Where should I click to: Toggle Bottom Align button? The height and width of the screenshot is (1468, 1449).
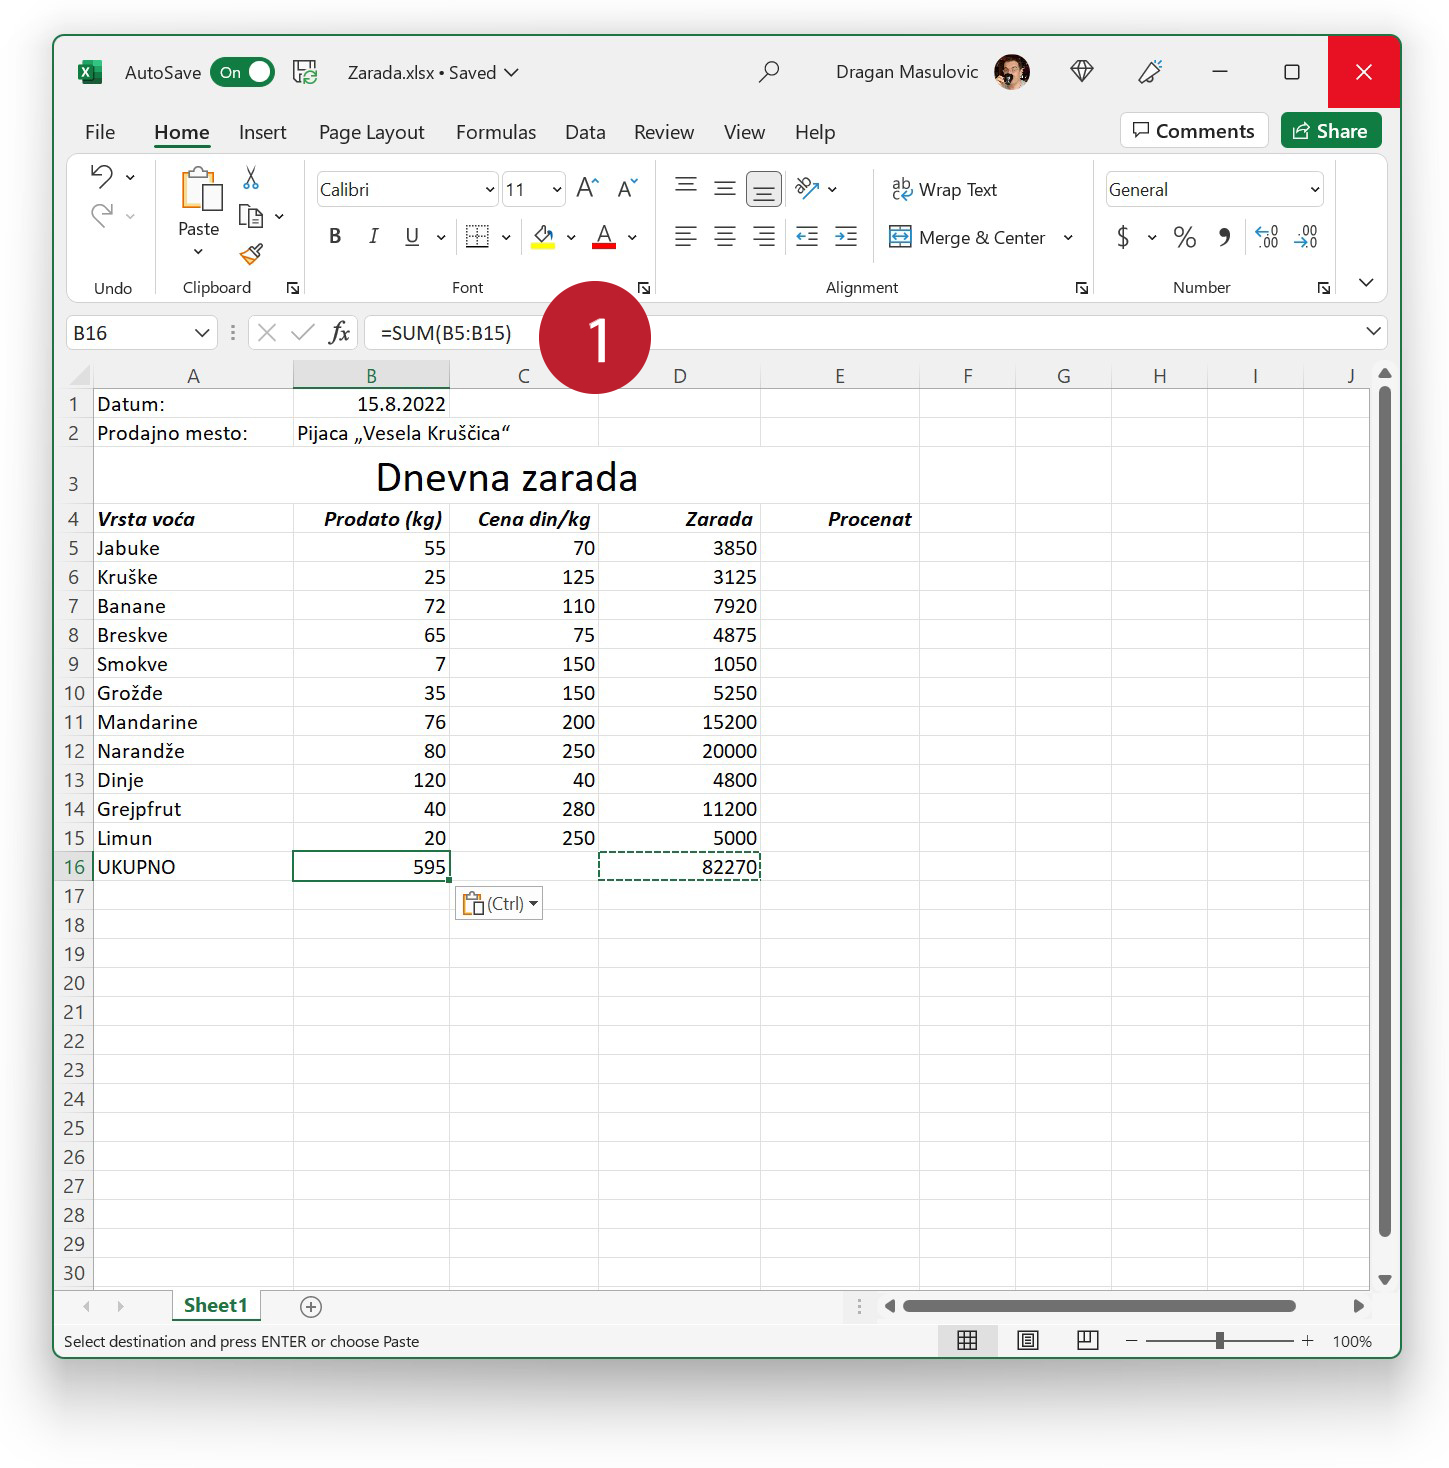click(764, 188)
